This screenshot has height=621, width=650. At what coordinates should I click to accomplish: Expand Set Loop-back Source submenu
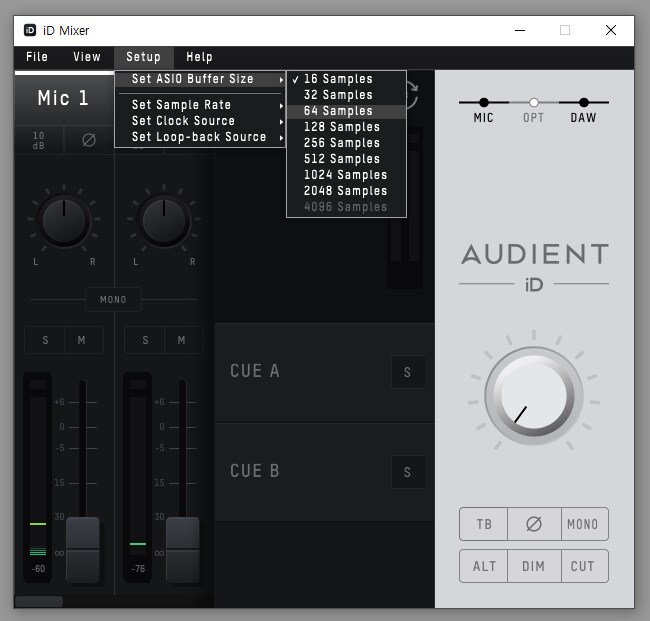200,137
